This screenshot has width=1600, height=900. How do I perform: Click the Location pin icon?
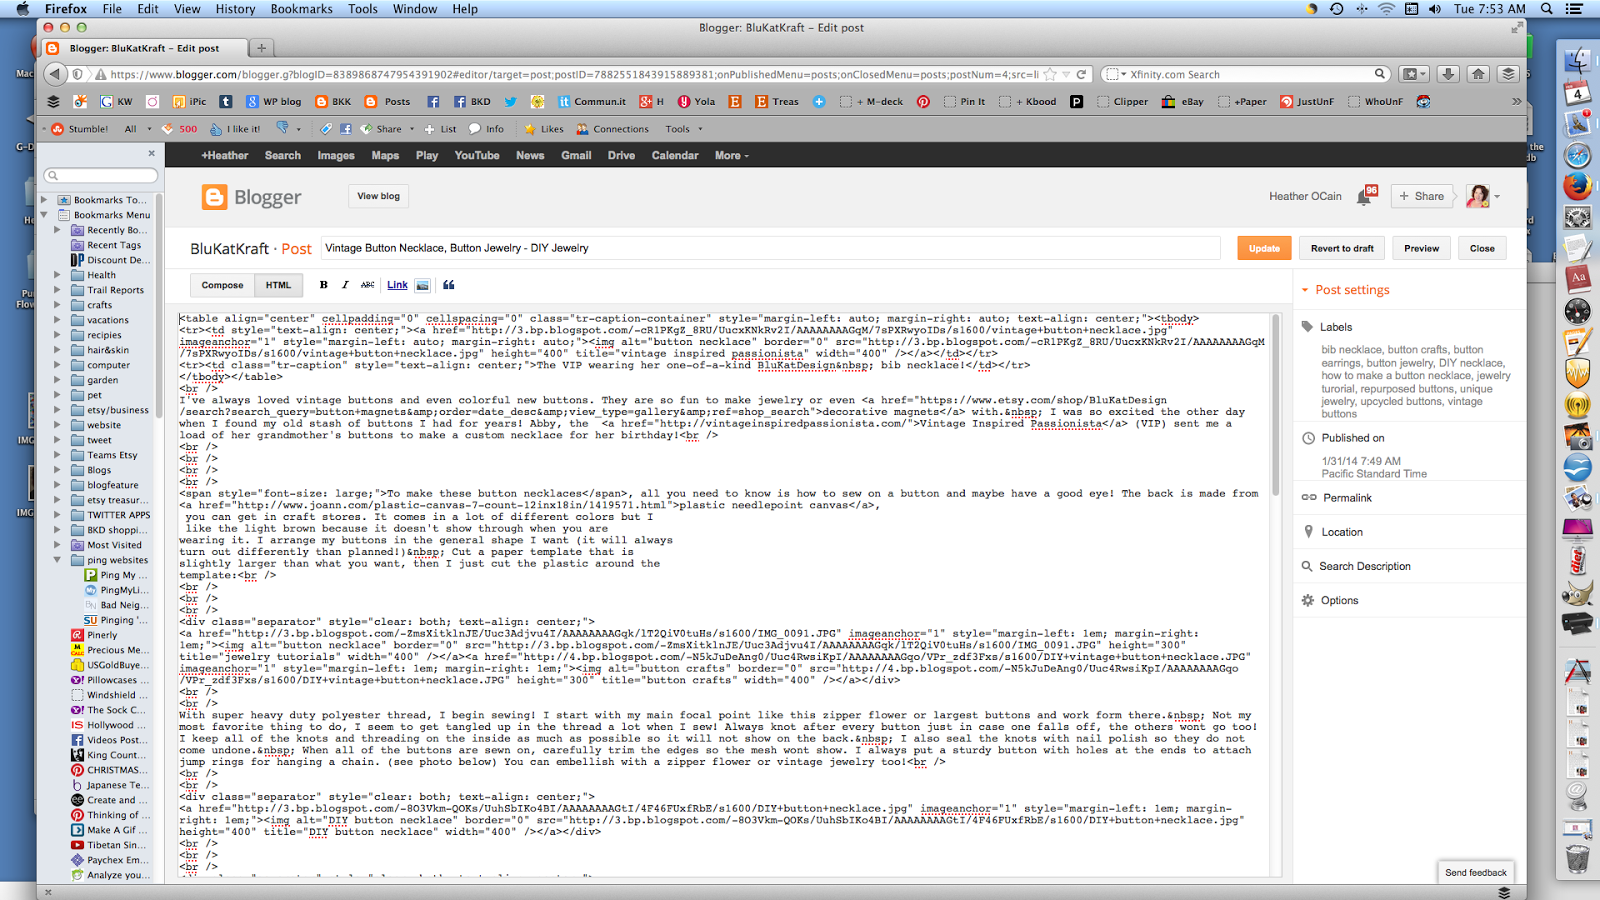pyautogui.click(x=1308, y=532)
